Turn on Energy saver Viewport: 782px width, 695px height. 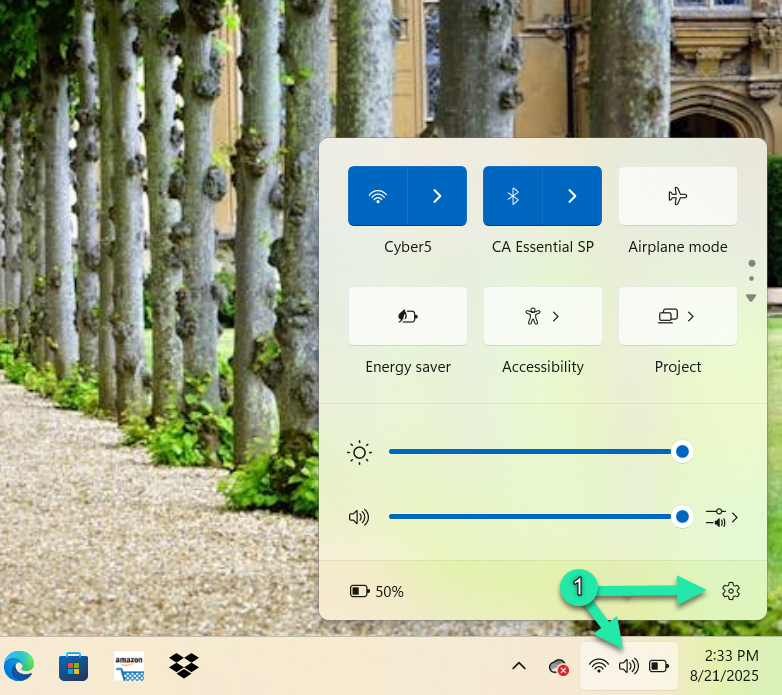click(408, 316)
